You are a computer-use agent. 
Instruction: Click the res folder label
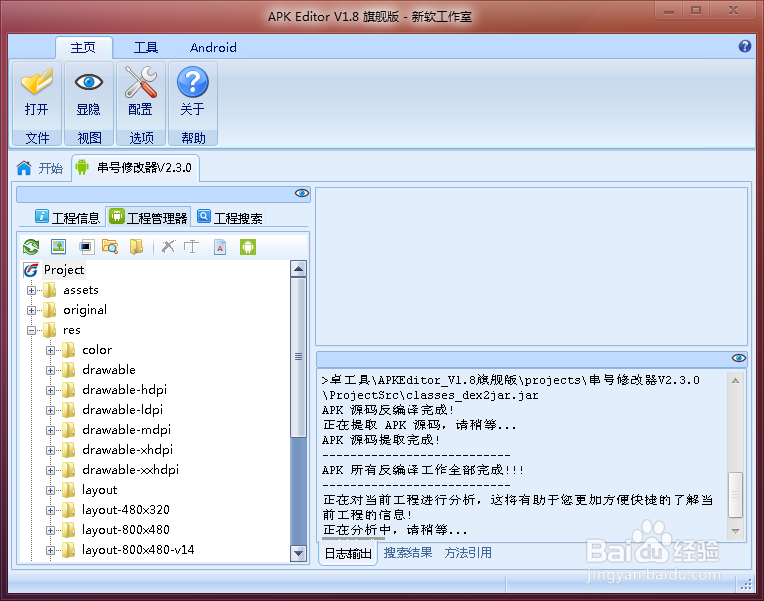(x=72, y=330)
